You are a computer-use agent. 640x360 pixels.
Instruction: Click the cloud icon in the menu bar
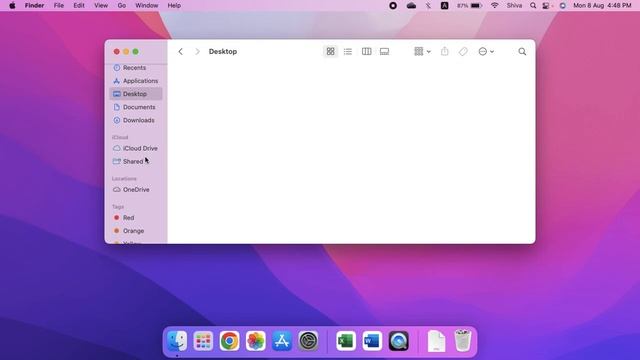pos(411,6)
